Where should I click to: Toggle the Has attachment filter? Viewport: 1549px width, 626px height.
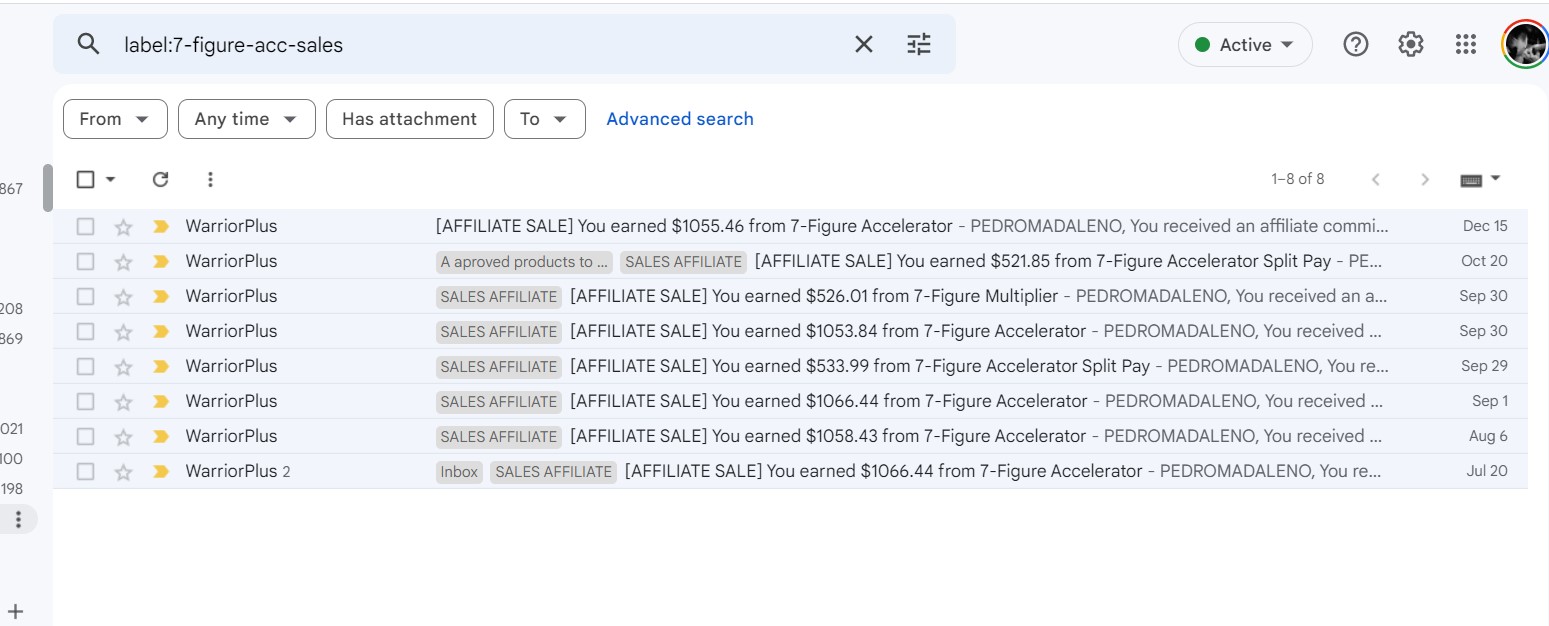click(x=410, y=119)
